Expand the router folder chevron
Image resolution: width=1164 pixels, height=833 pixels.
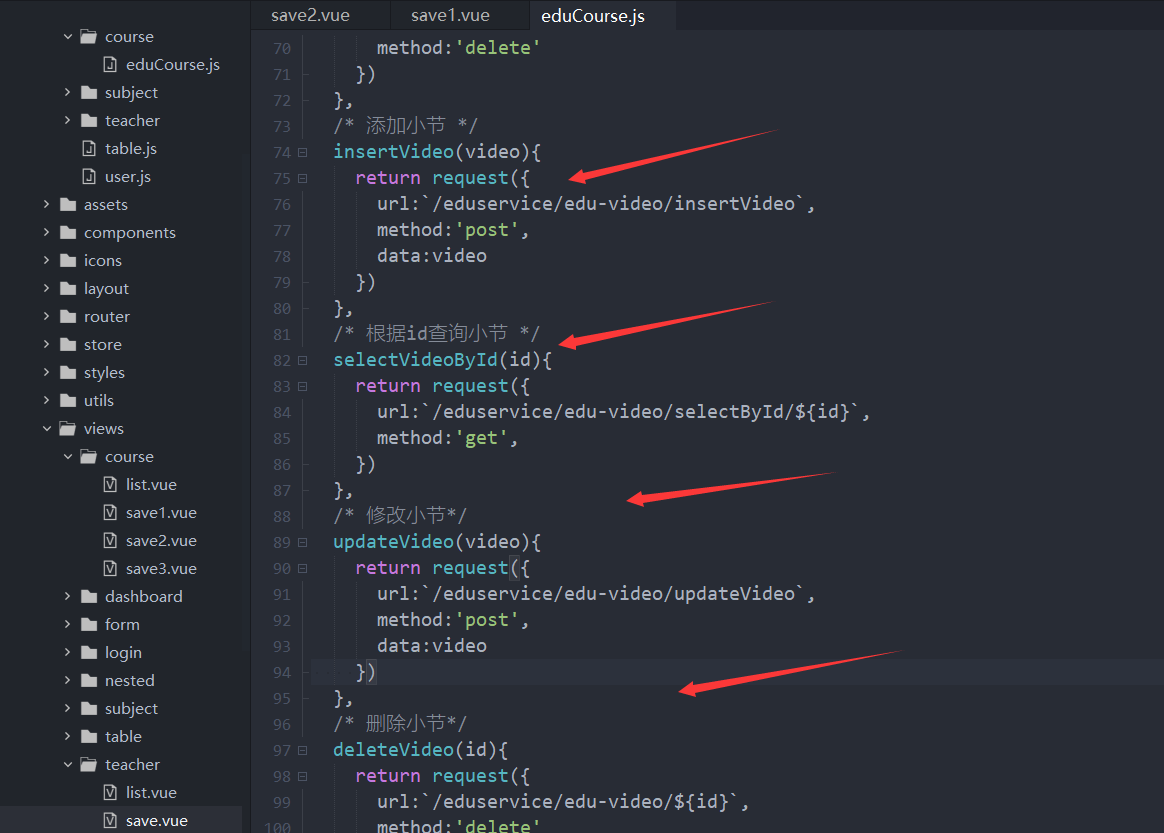click(47, 316)
